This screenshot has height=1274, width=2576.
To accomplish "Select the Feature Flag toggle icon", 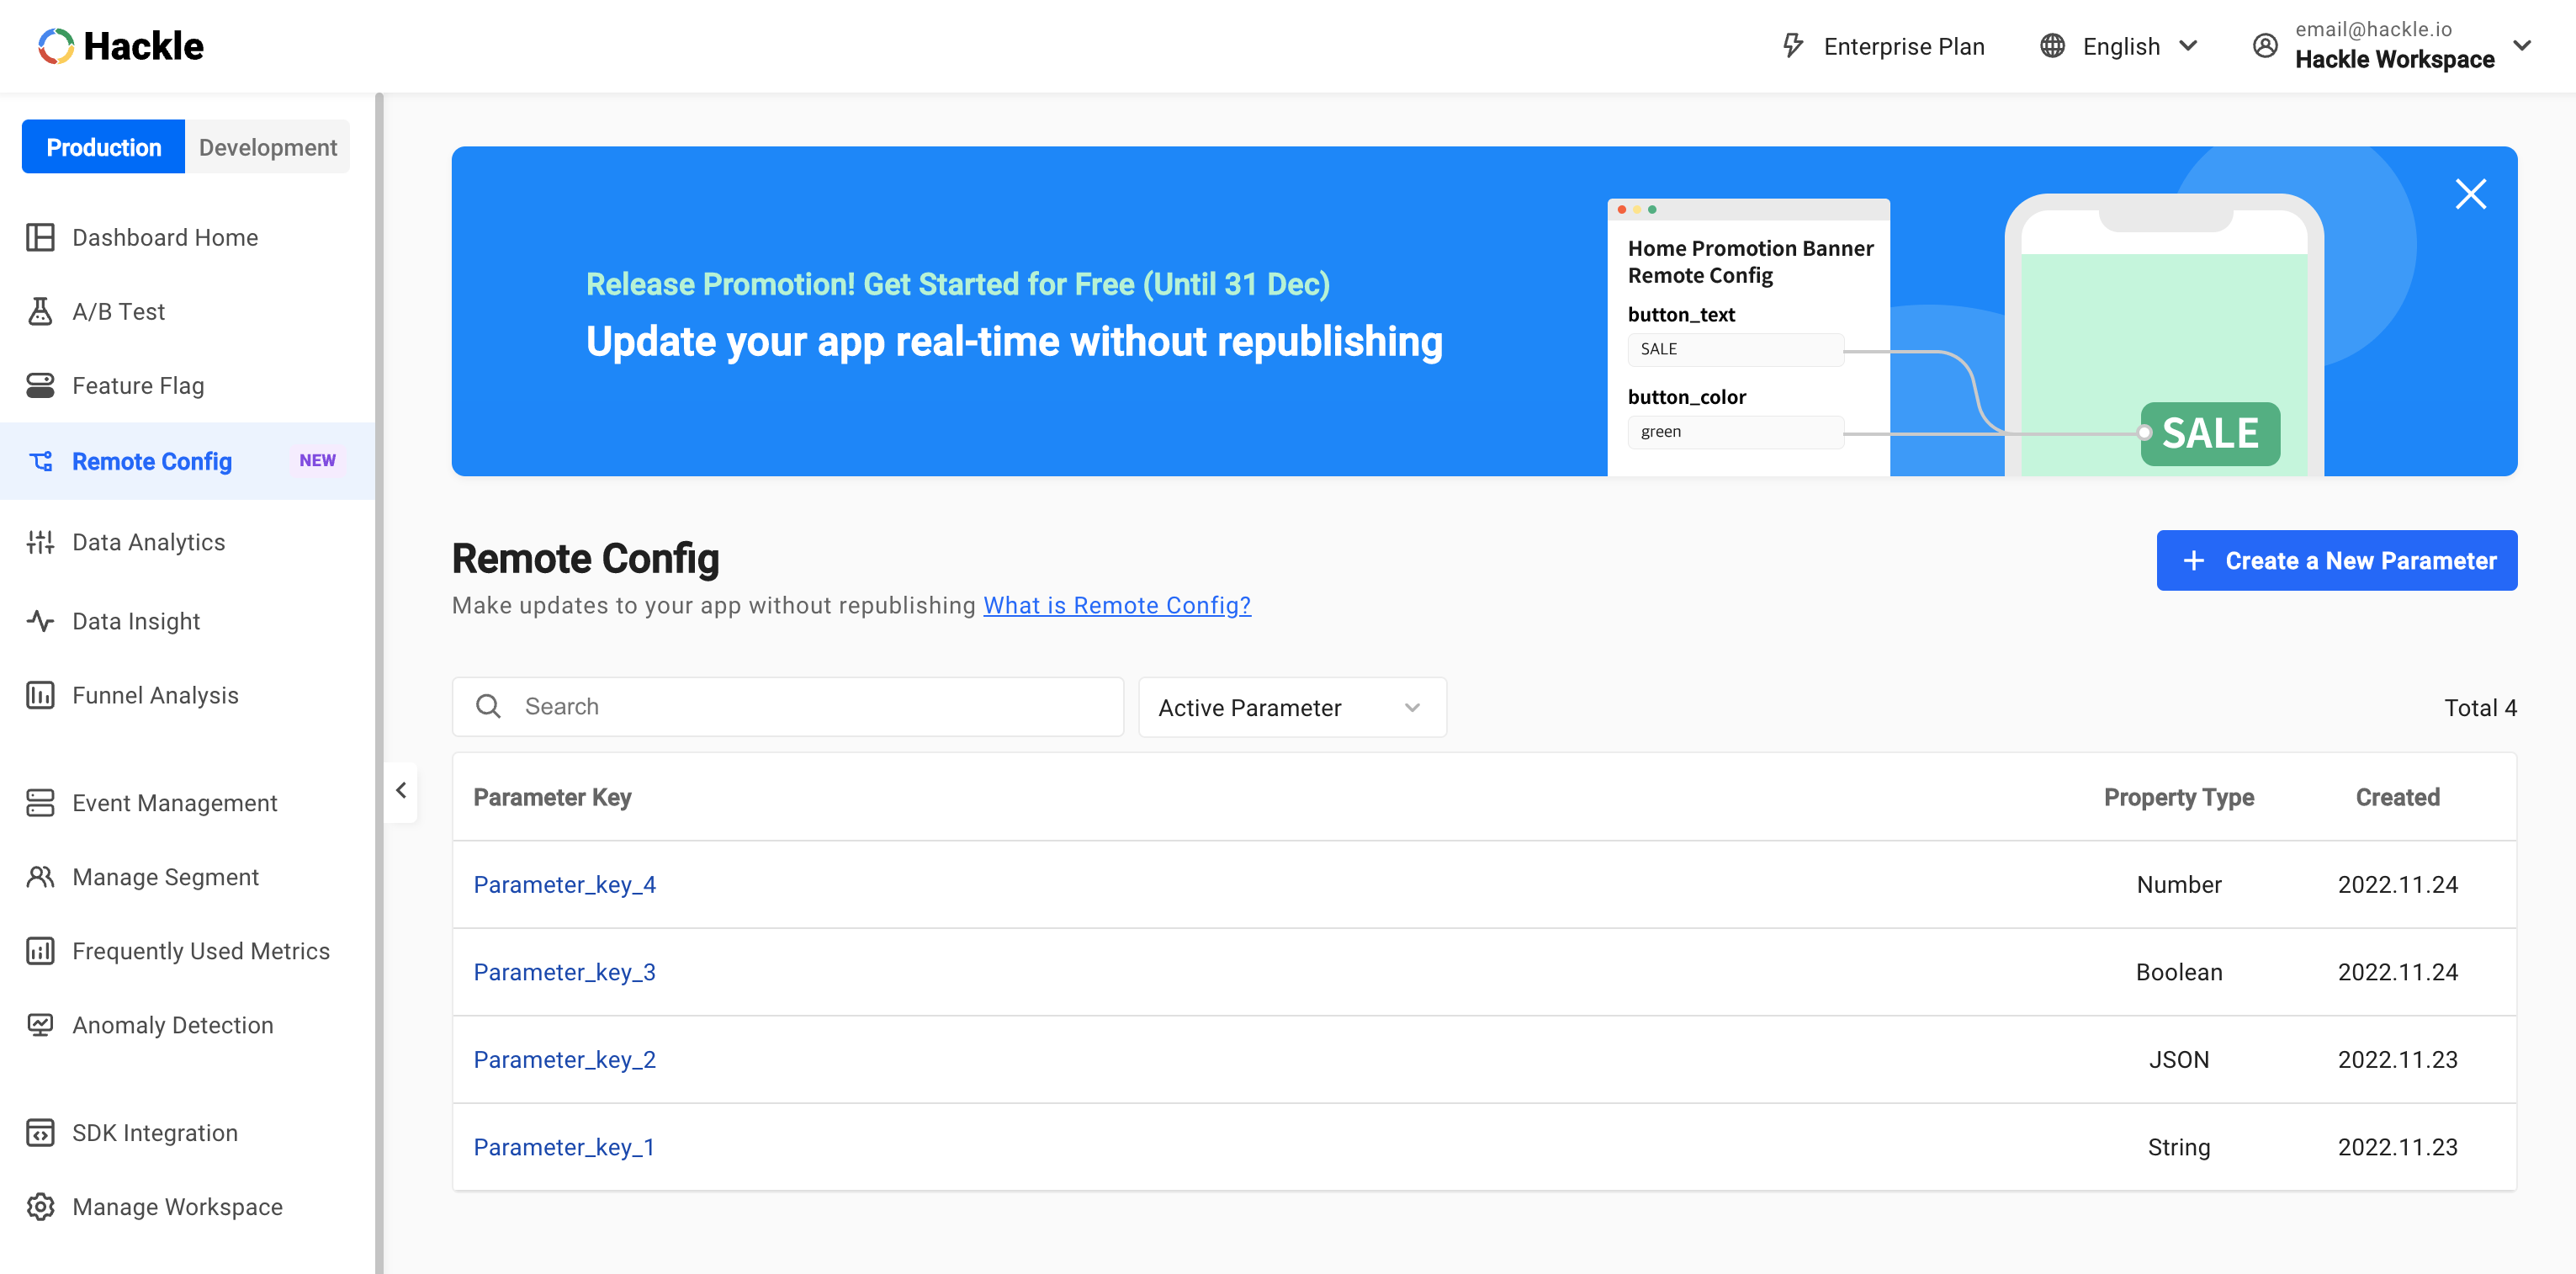I will pyautogui.click(x=40, y=385).
